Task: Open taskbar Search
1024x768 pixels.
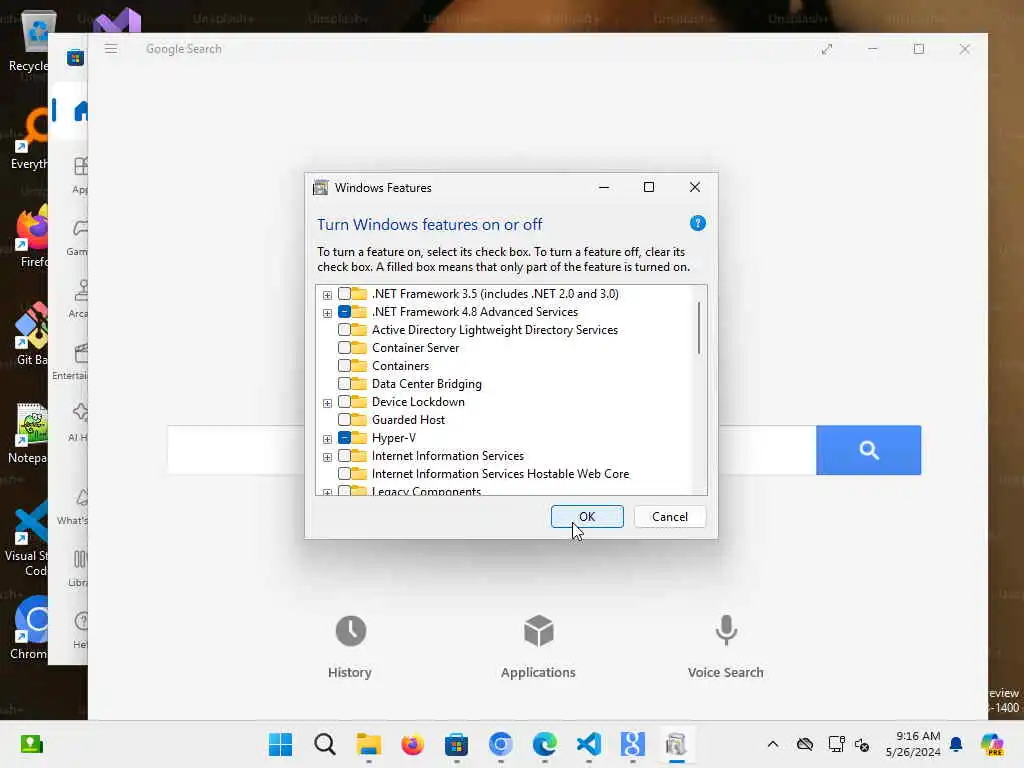Action: 325,744
